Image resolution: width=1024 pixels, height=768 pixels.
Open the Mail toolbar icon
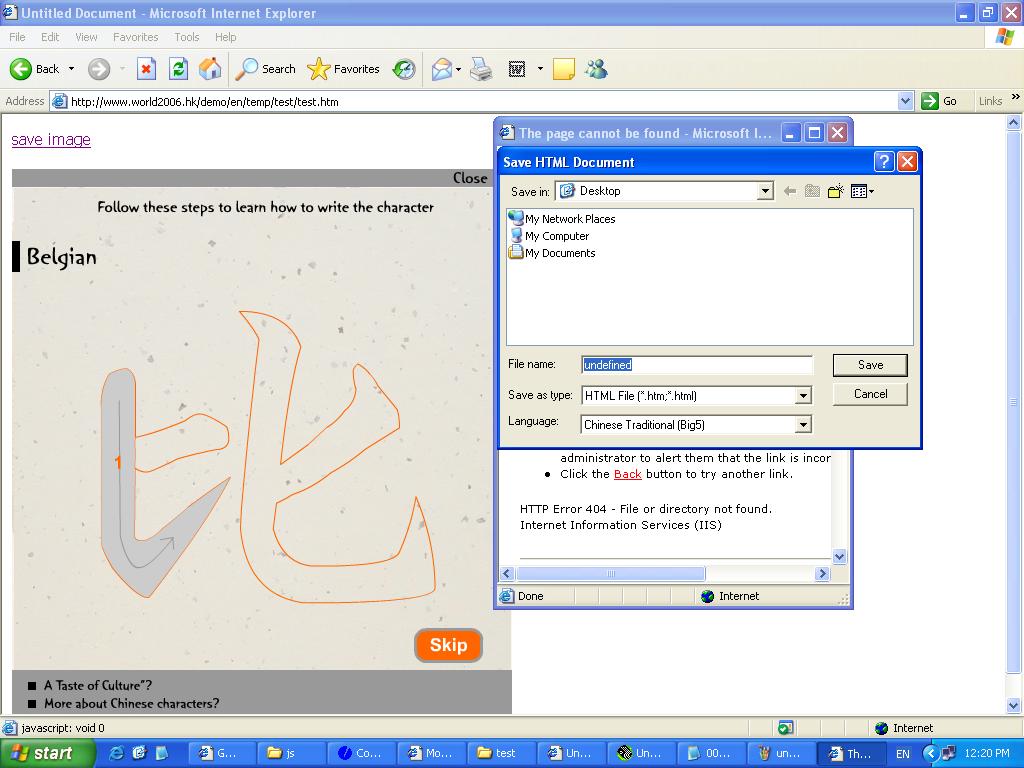tap(441, 69)
